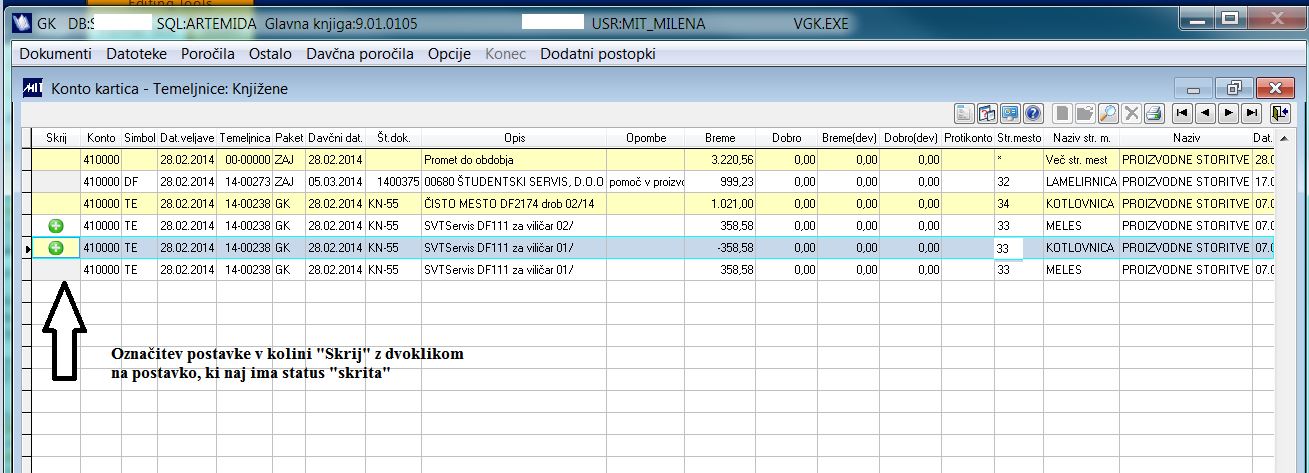Toggle green plus on MELES row 14-00238
The height and width of the screenshot is (473, 1309).
56,226
